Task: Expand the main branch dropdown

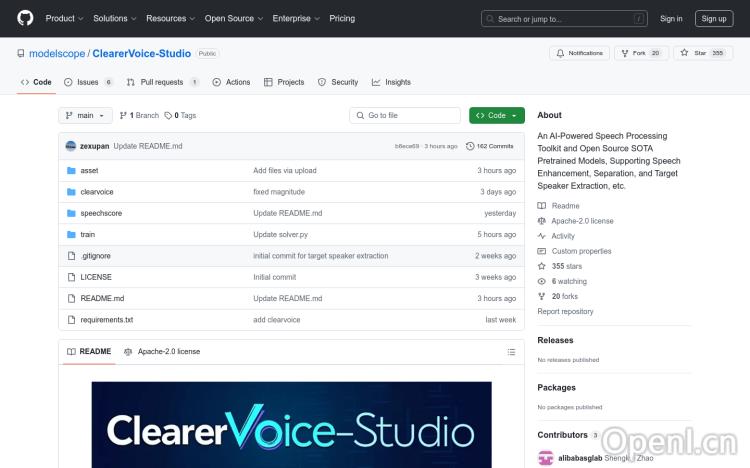Action: click(x=85, y=116)
